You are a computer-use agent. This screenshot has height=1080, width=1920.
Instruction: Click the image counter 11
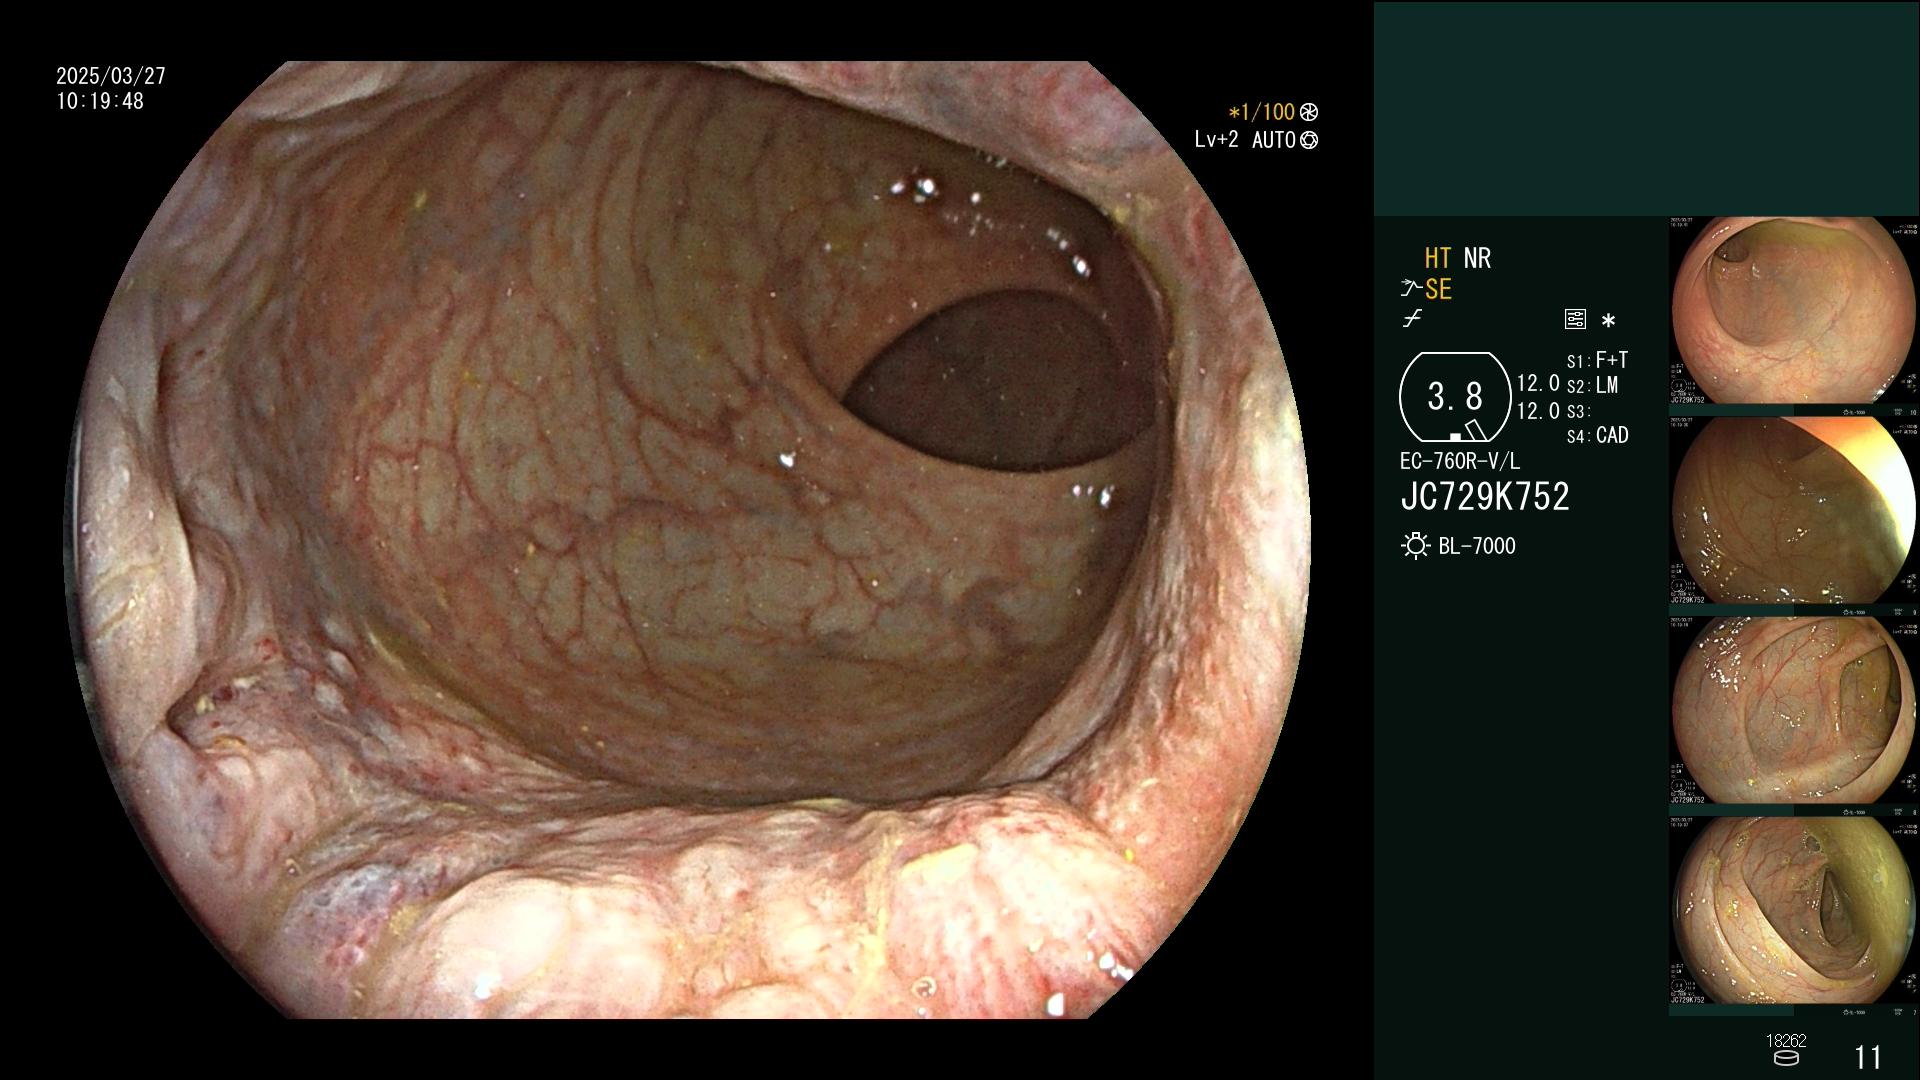click(x=1868, y=1057)
